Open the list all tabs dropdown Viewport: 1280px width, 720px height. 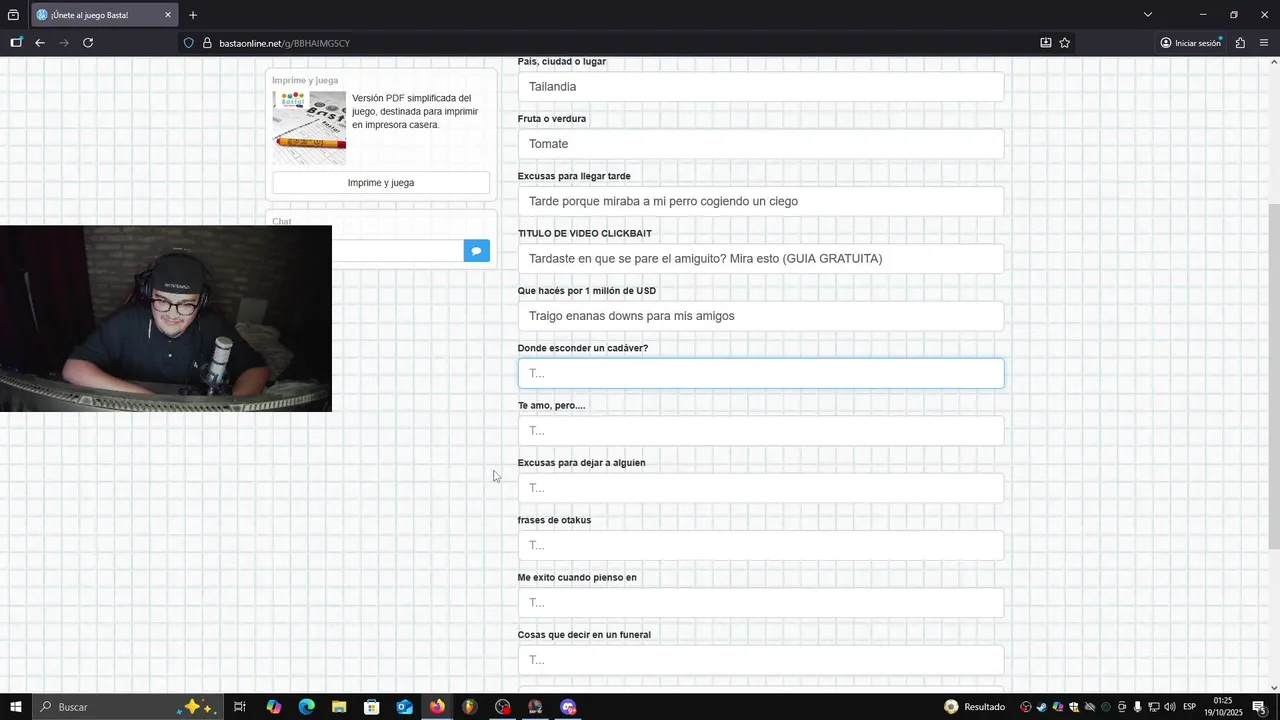[x=1148, y=15]
